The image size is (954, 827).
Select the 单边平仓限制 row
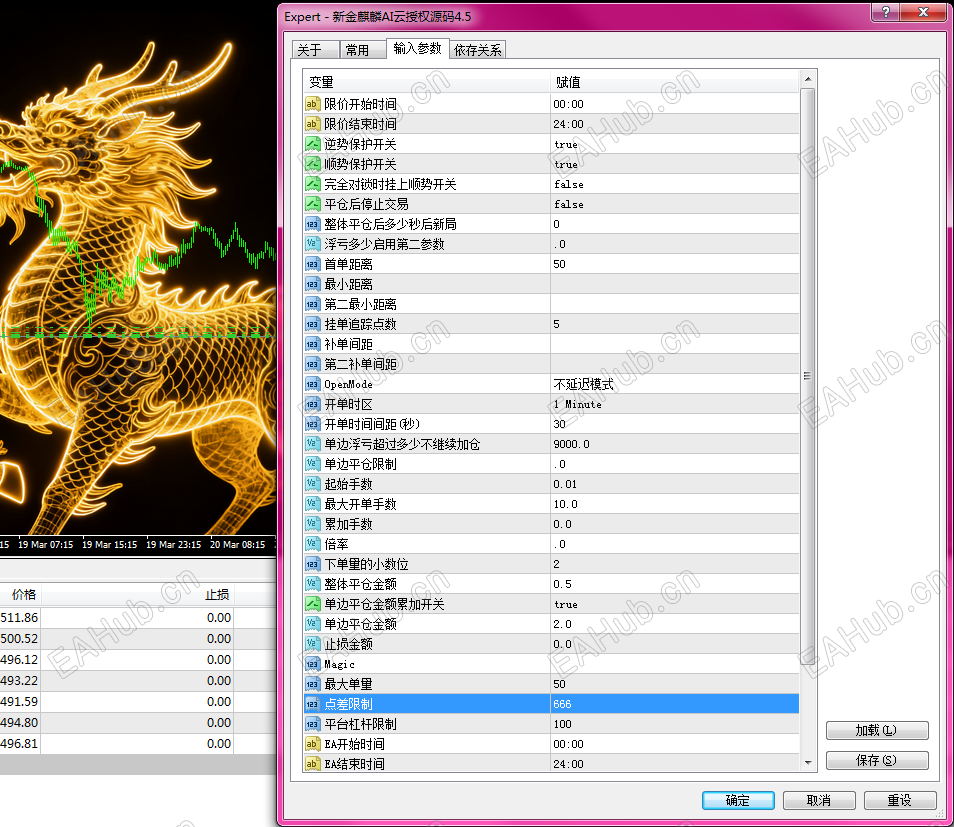click(x=551, y=464)
